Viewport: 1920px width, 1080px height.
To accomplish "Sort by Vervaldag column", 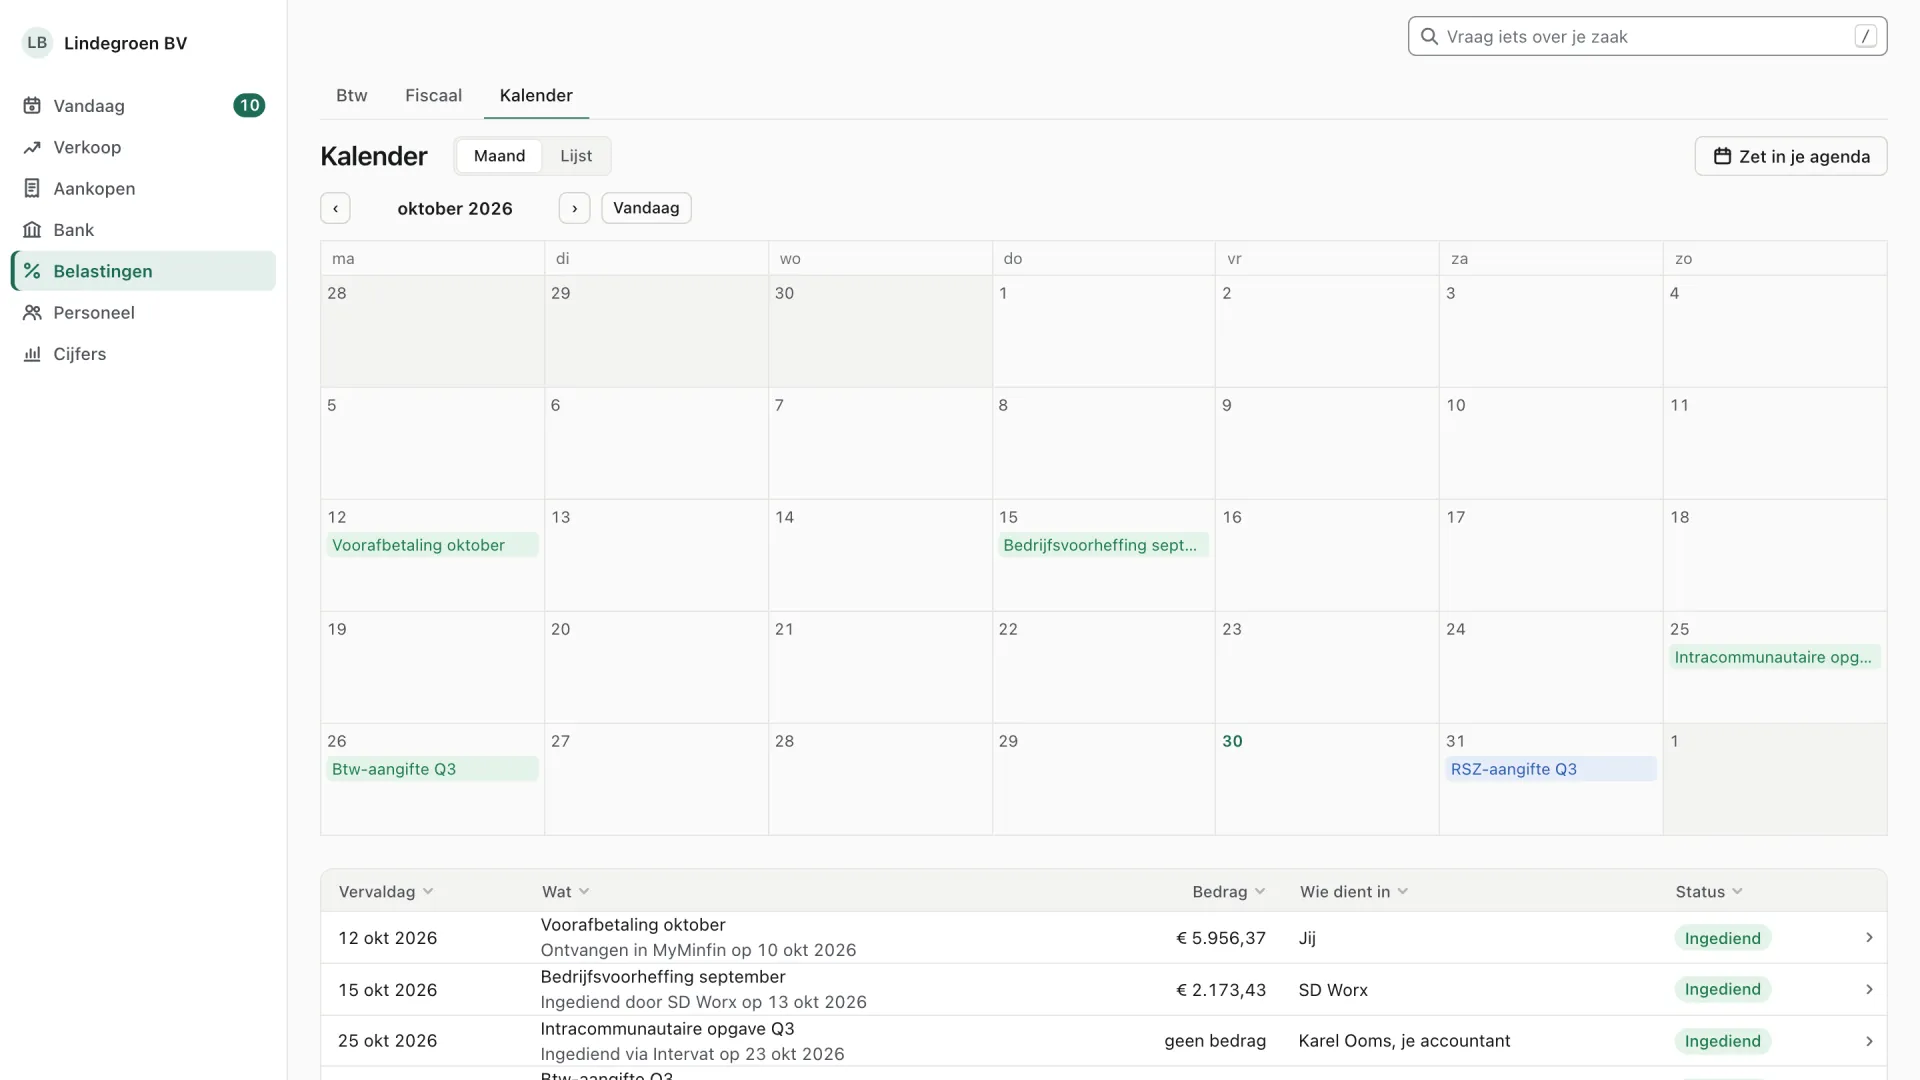I will click(x=386, y=892).
